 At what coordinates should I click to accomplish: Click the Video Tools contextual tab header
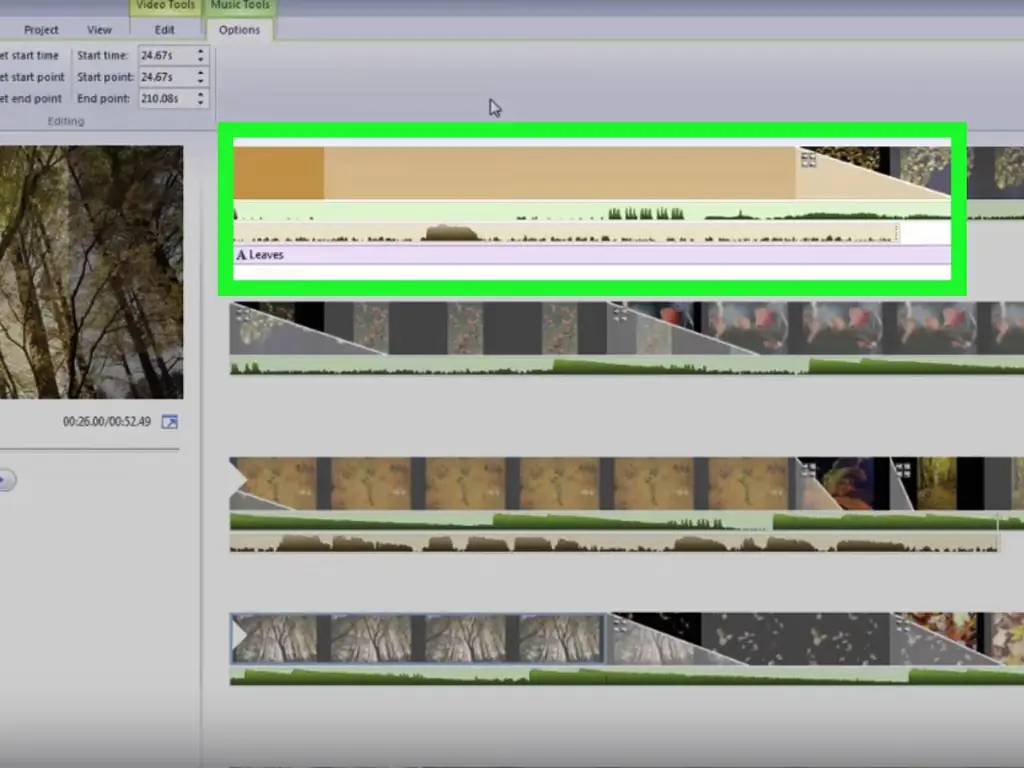(x=165, y=6)
